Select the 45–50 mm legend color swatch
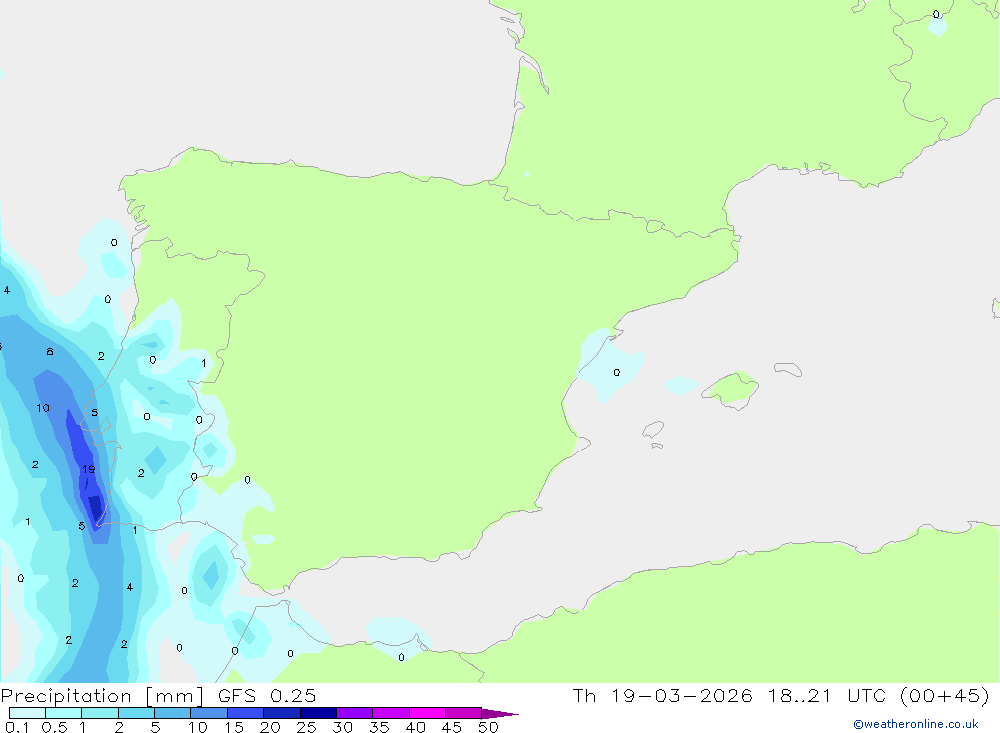 click(x=463, y=713)
